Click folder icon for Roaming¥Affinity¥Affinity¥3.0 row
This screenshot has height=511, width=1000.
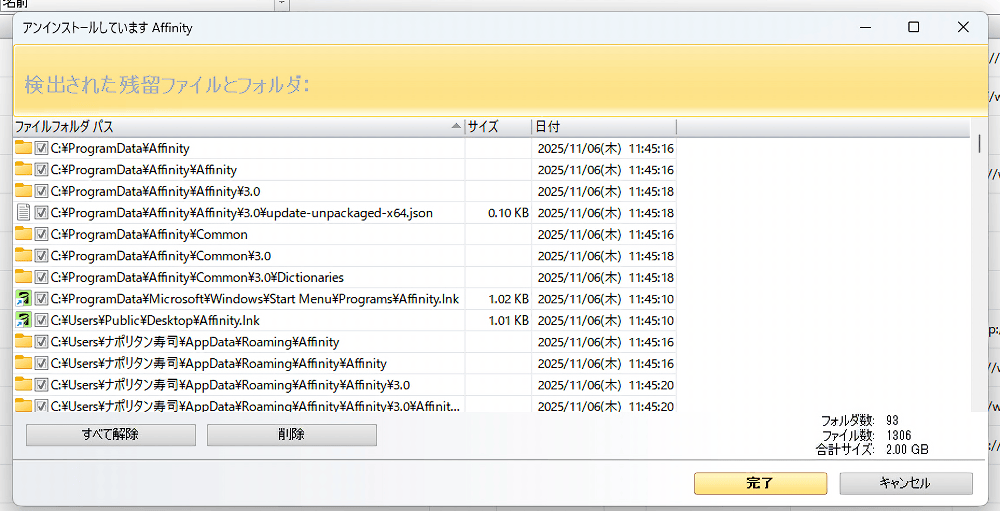[23, 385]
